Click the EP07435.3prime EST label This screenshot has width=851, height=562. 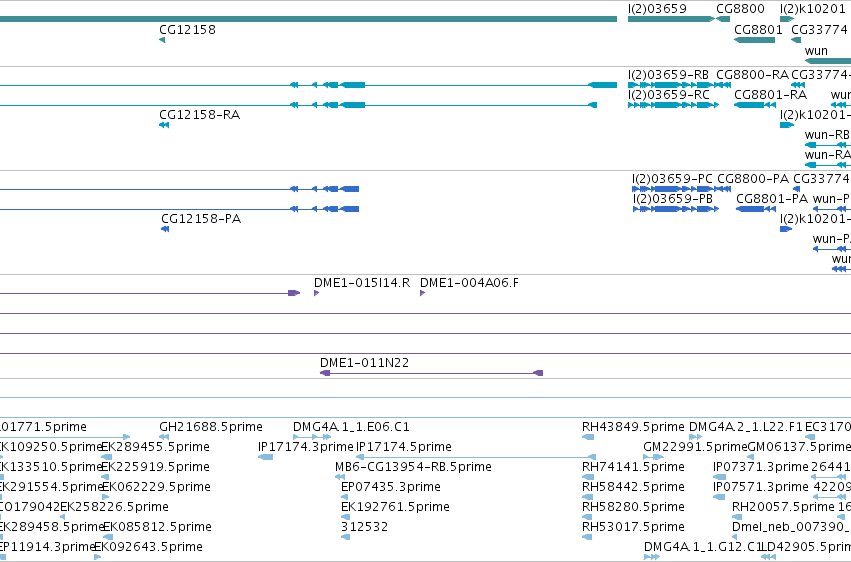(391, 487)
